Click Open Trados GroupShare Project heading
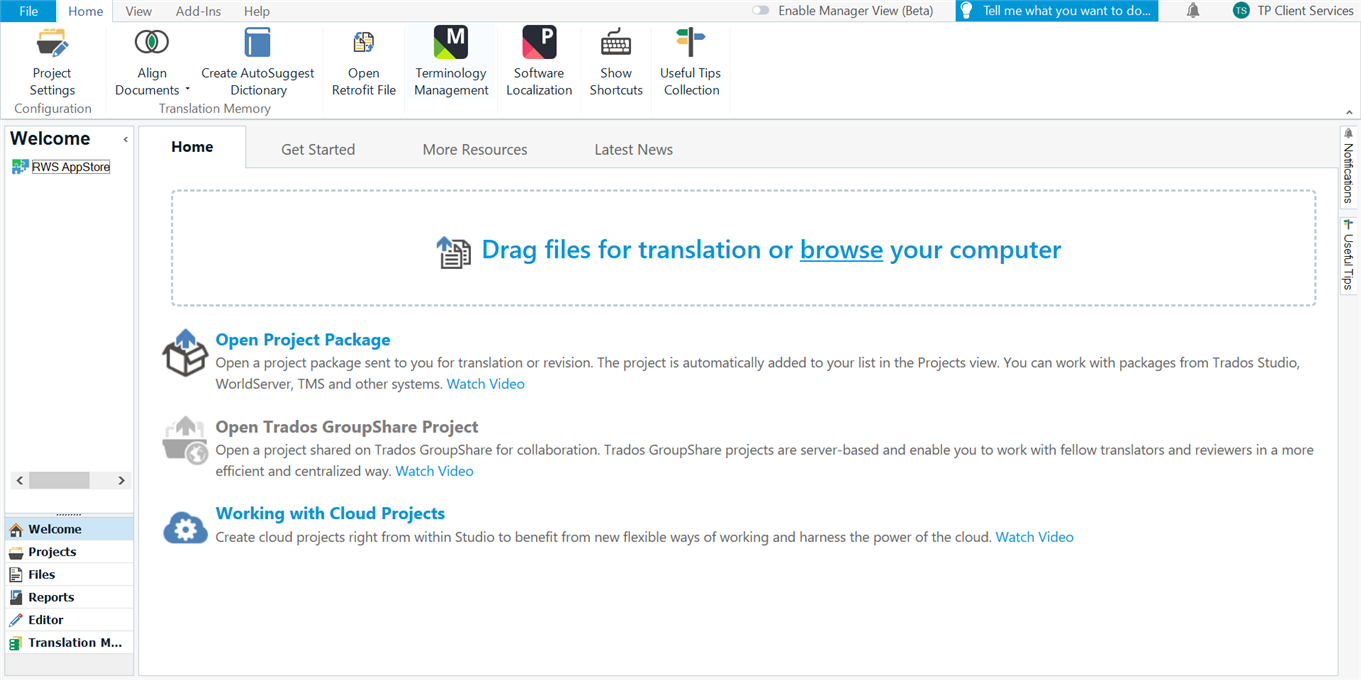 pos(347,427)
